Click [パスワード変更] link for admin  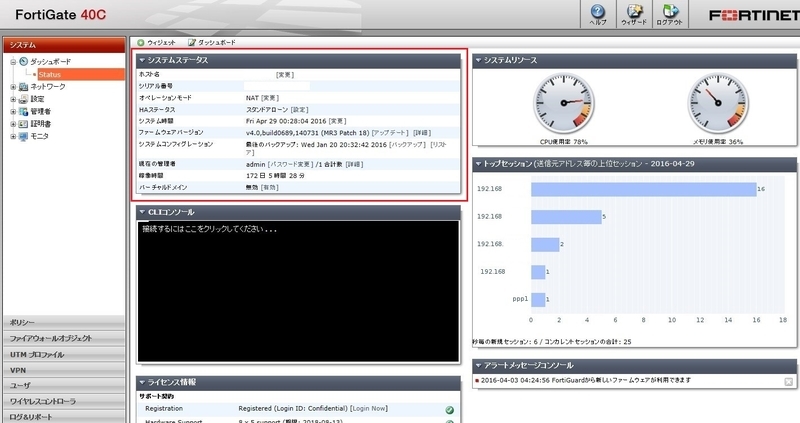[x=290, y=164]
